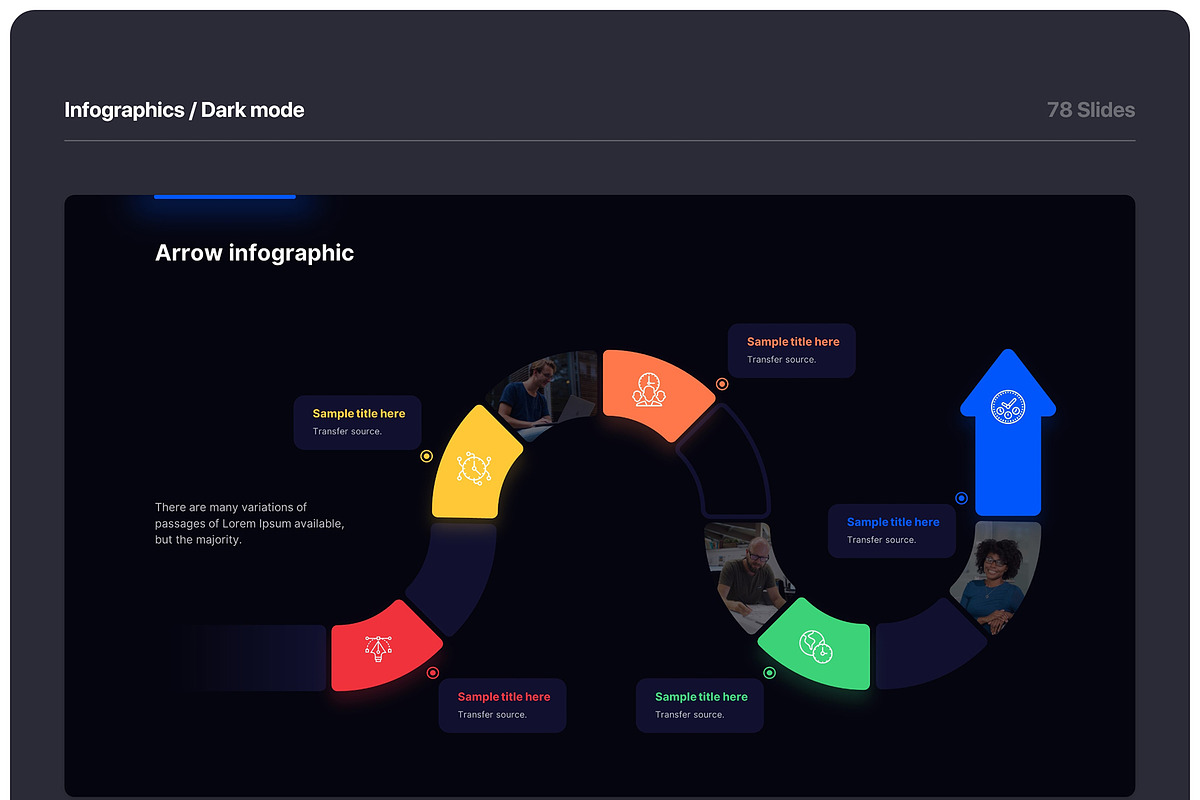Click the people-and-clock icon on the orange segment
Image resolution: width=1200 pixels, height=800 pixels.
[649, 389]
